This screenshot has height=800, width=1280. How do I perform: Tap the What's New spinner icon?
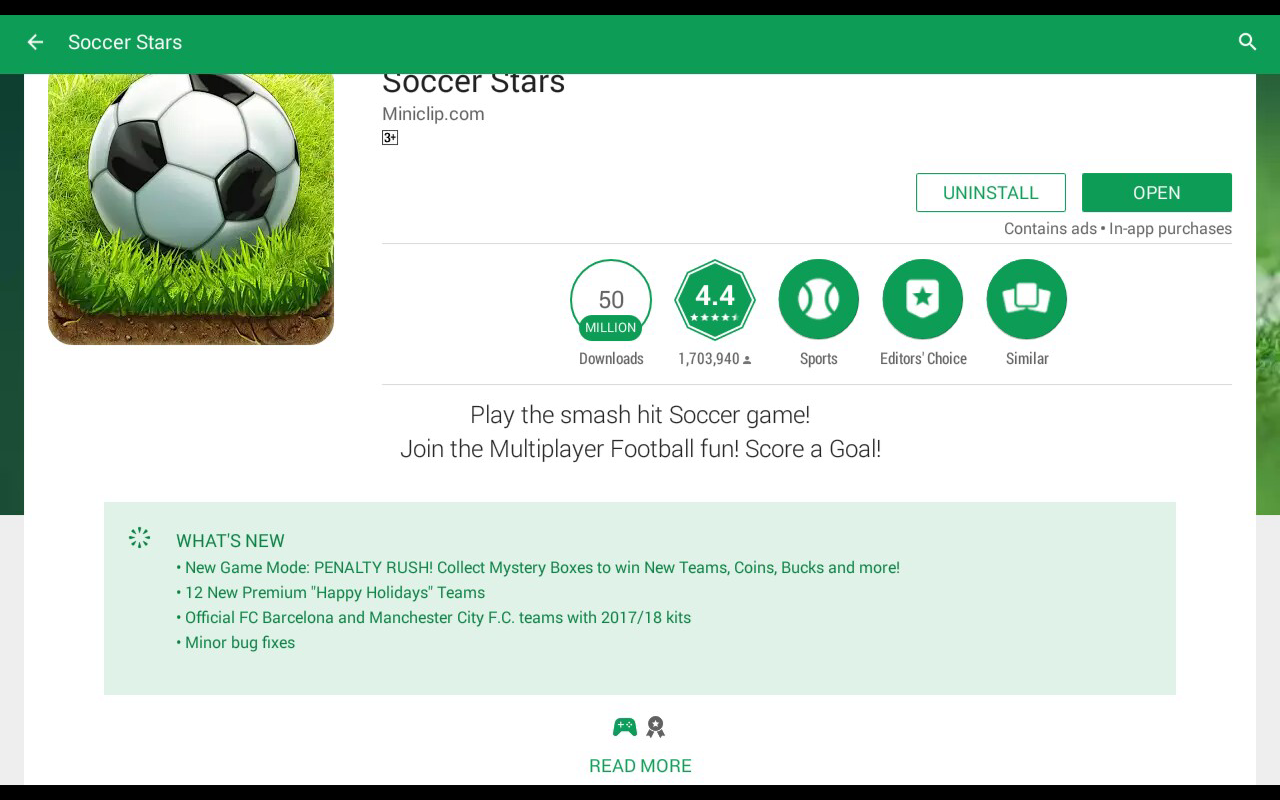tap(140, 538)
